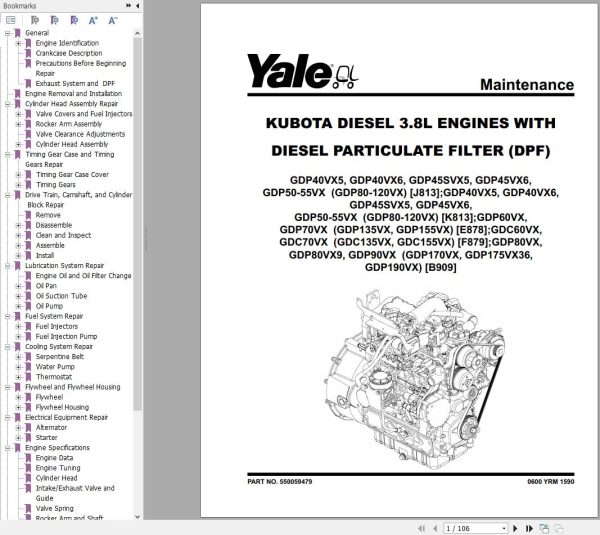Screen dimensions: 600x535
Task: Expand Valve Covers and Fuel Injectors node
Action: coord(18,114)
